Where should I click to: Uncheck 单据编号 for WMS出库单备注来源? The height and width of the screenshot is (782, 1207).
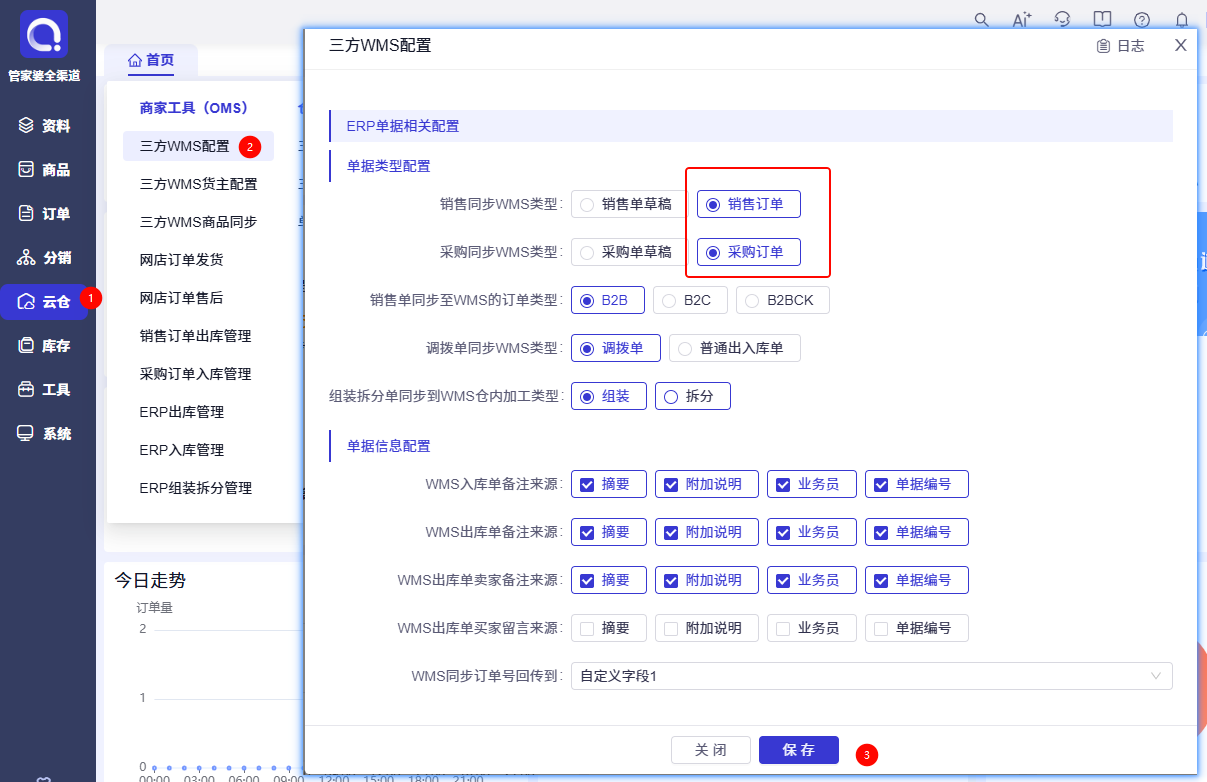pyautogui.click(x=917, y=532)
